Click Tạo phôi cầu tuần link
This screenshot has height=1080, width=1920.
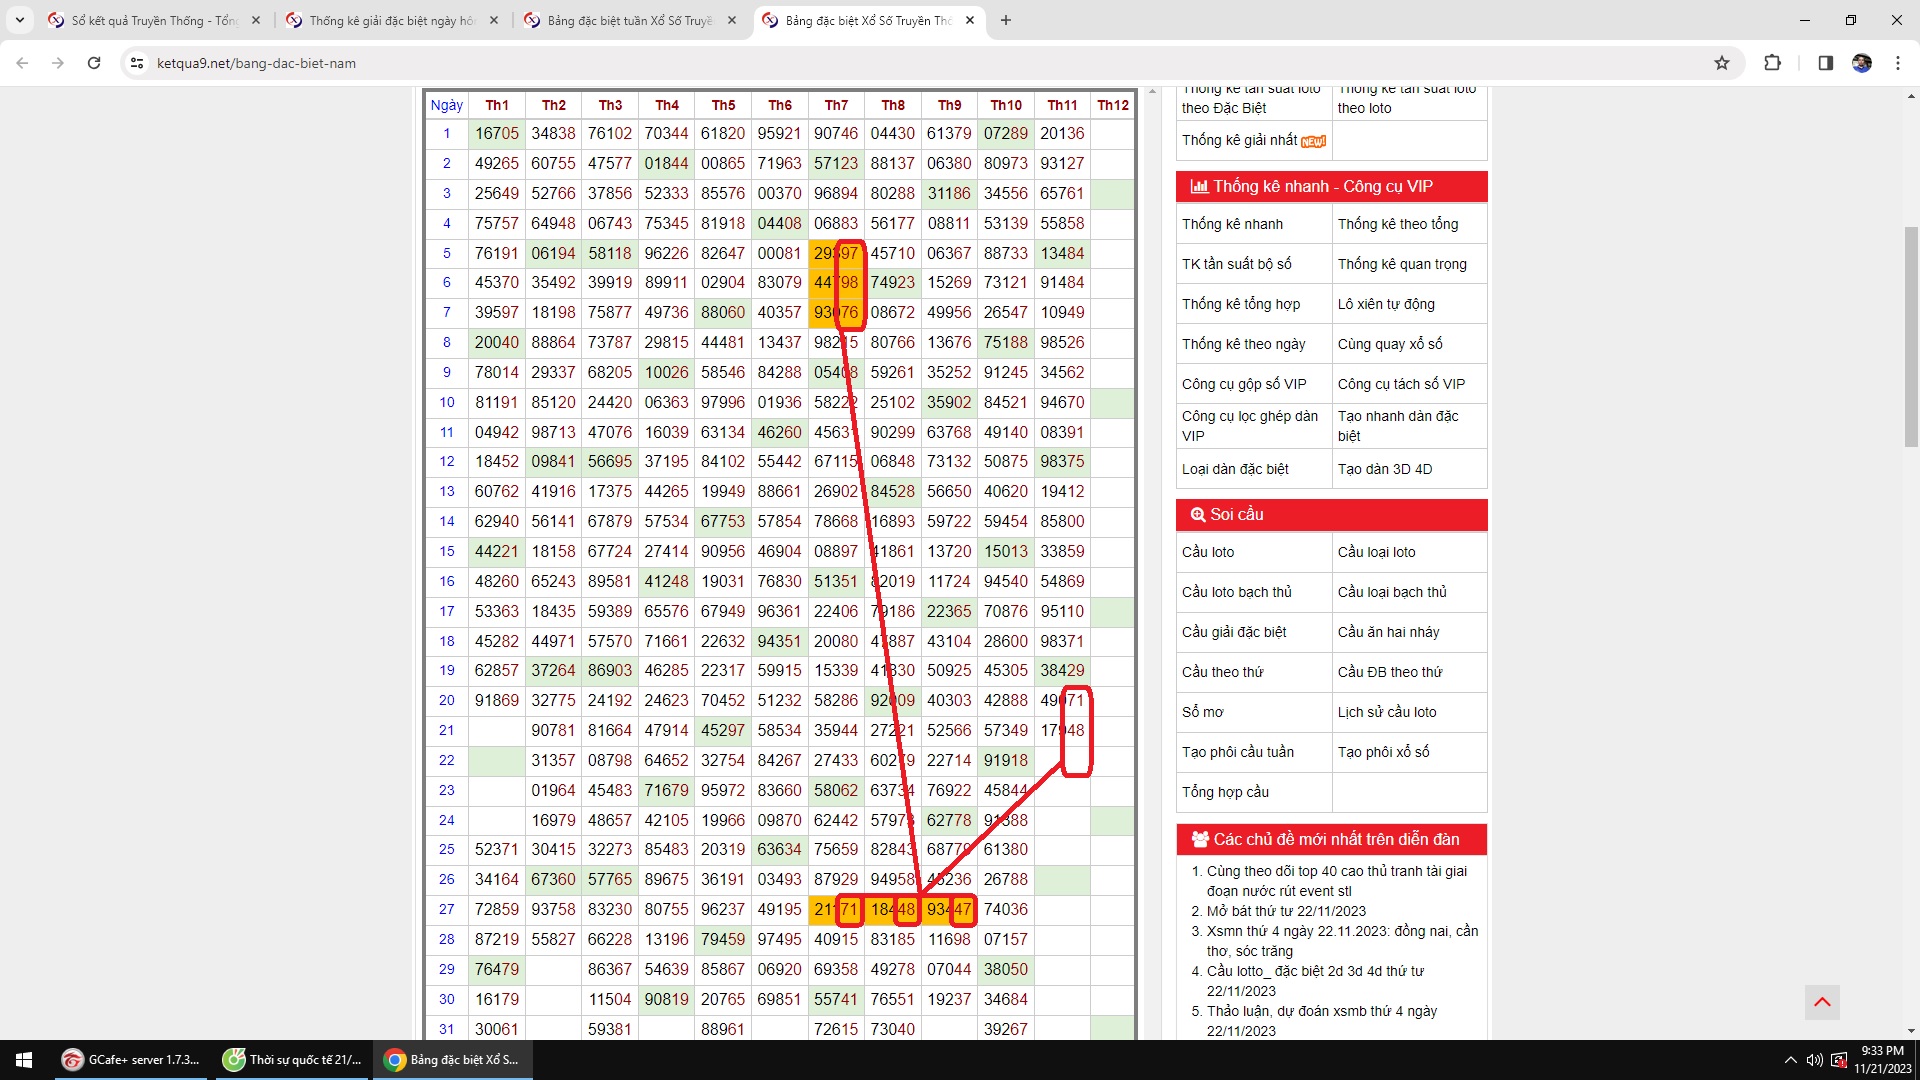click(1237, 752)
